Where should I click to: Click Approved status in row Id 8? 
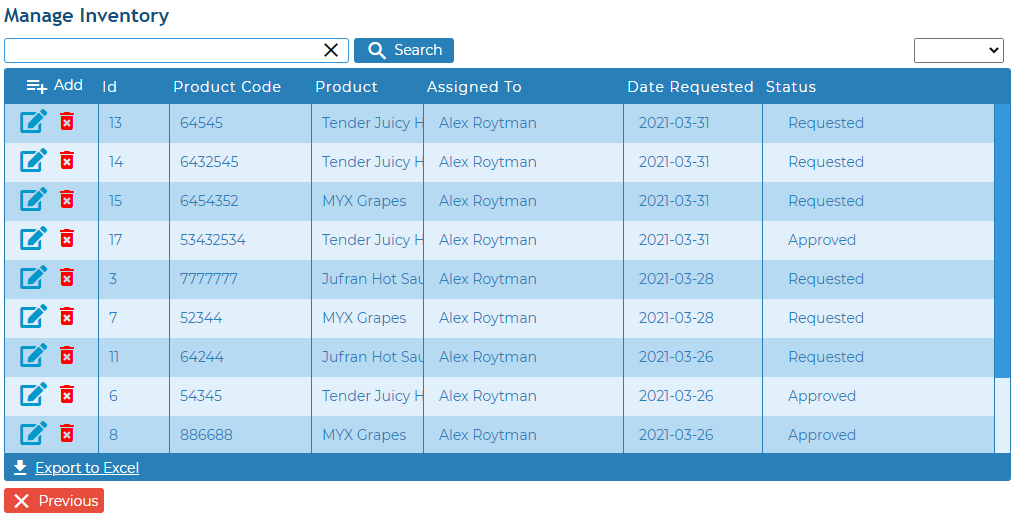point(822,434)
